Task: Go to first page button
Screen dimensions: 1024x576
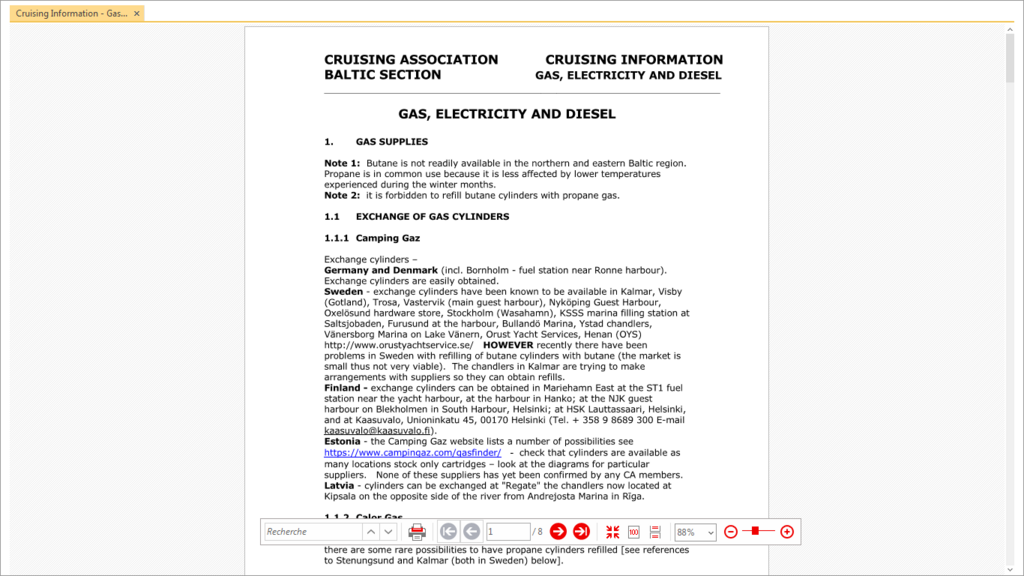Action: click(x=448, y=532)
